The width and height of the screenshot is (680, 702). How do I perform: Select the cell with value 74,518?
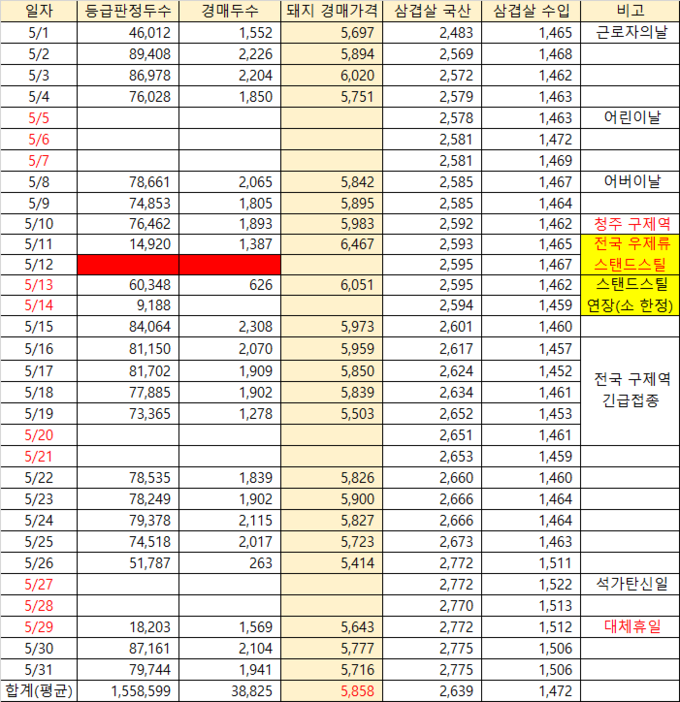[128, 542]
